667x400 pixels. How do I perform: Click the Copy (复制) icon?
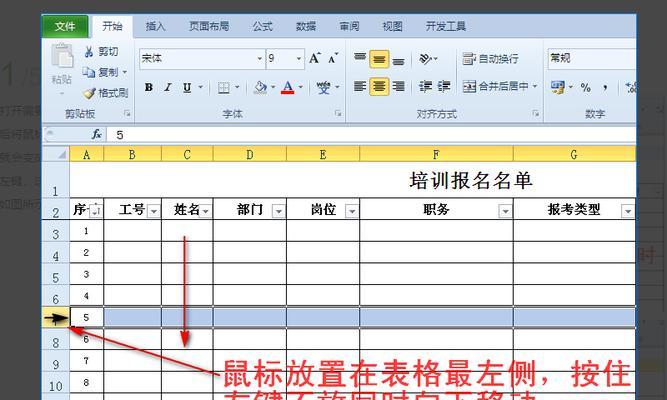pyautogui.click(x=89, y=72)
